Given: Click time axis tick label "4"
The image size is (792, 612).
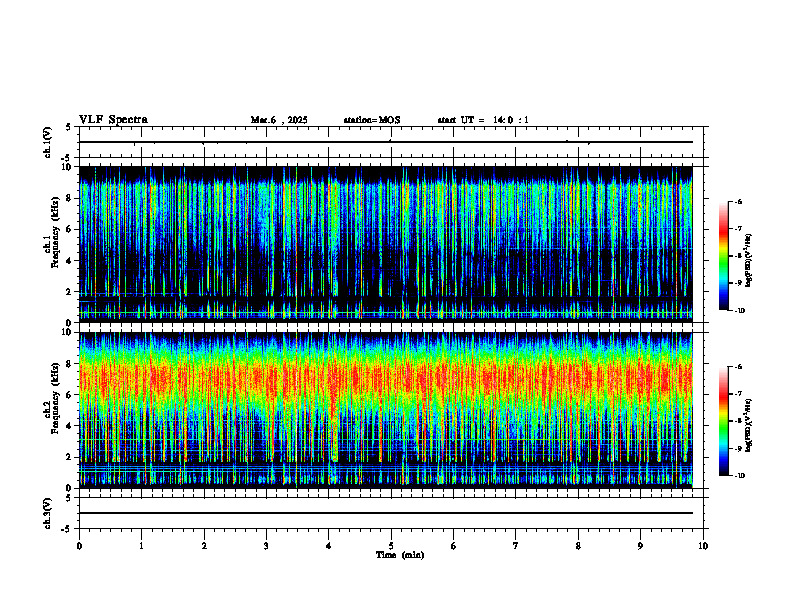Looking at the screenshot, I should (x=329, y=546).
